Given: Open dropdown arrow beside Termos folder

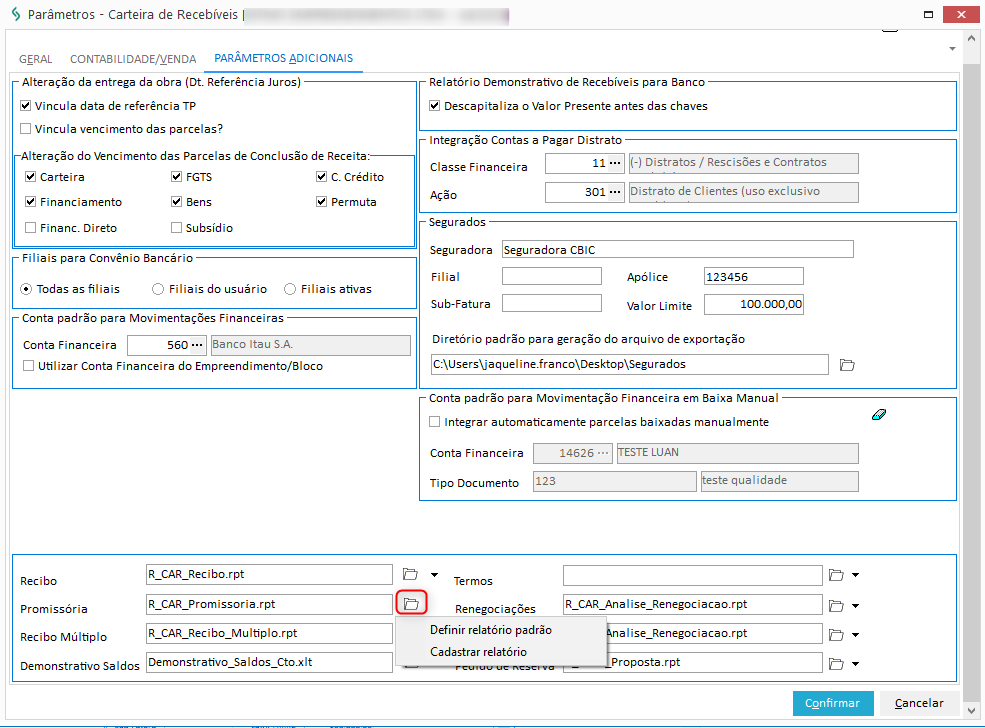Looking at the screenshot, I should [x=856, y=575].
